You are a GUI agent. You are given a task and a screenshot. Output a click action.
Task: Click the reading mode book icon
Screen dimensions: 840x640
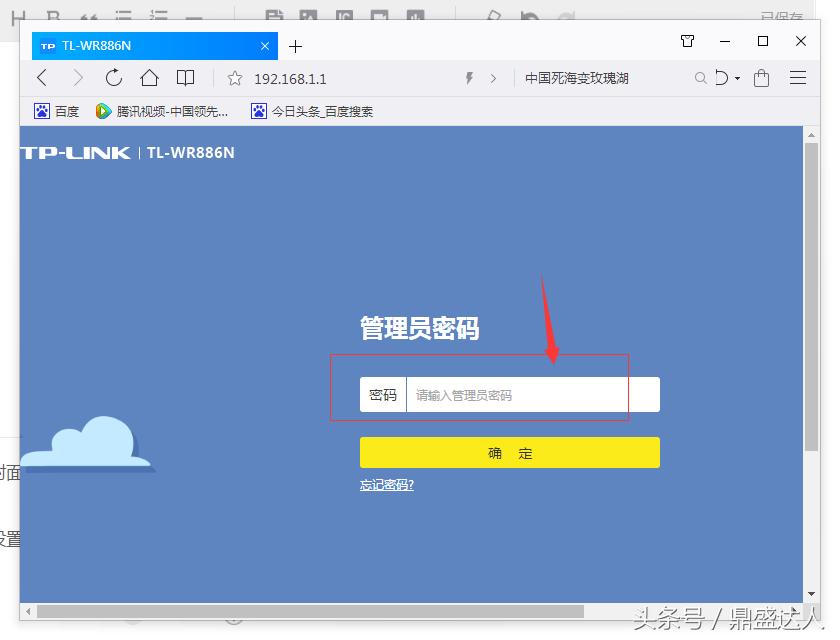coord(186,78)
